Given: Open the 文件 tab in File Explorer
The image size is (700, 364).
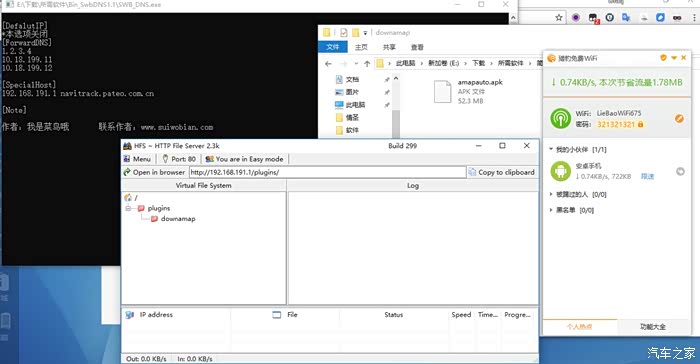Looking at the screenshot, I should tap(333, 47).
